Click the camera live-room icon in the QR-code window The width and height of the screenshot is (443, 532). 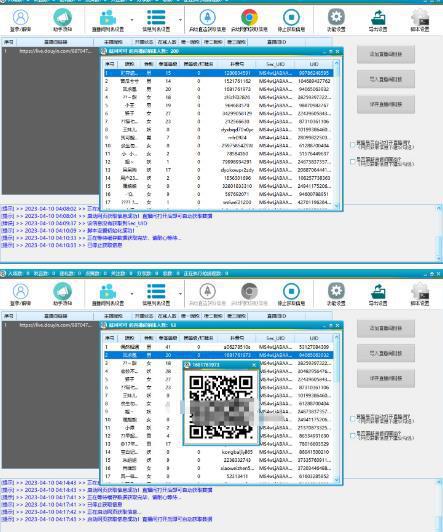[x=108, y=291]
